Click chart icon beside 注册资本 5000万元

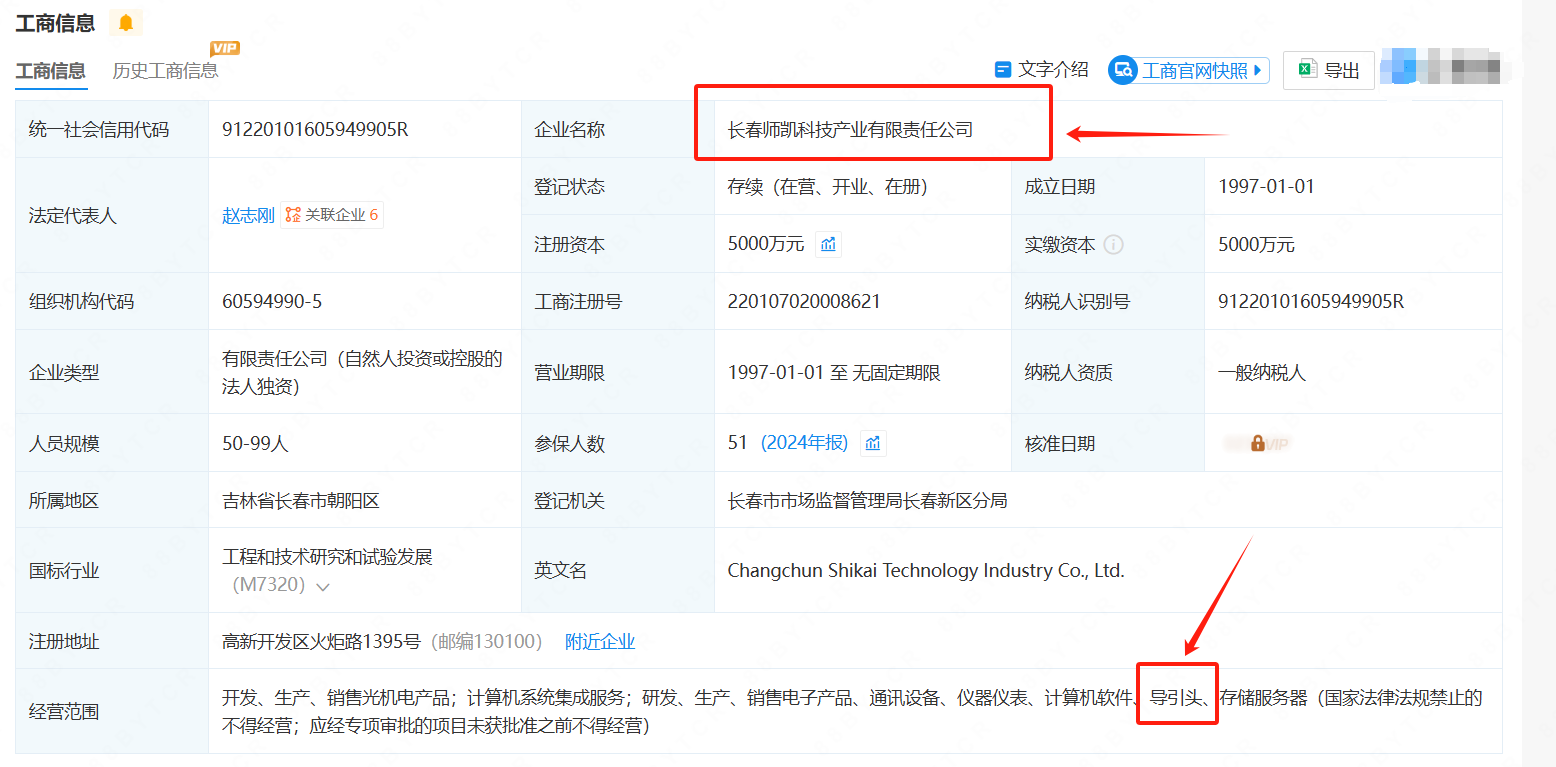828,244
